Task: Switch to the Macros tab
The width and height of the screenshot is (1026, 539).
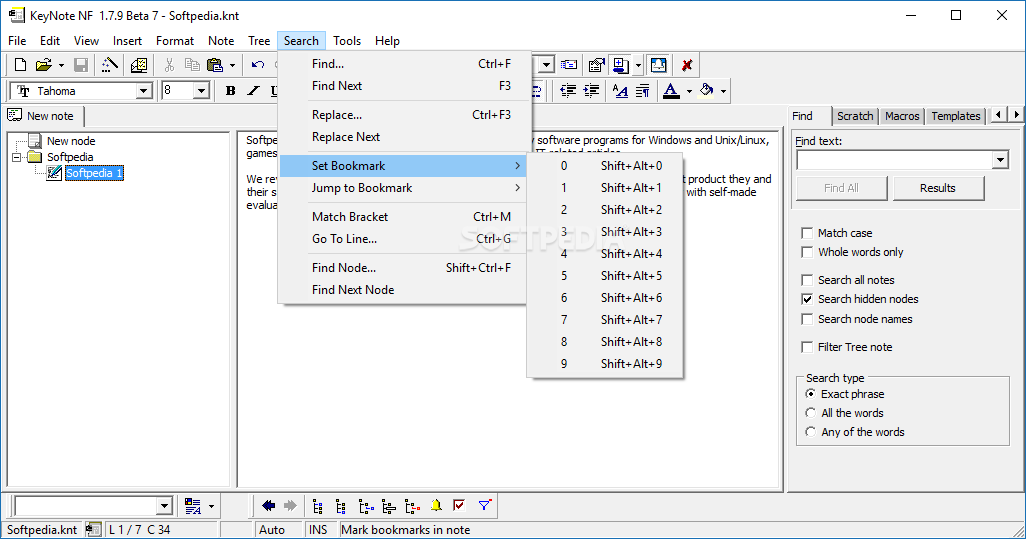Action: pos(902,116)
